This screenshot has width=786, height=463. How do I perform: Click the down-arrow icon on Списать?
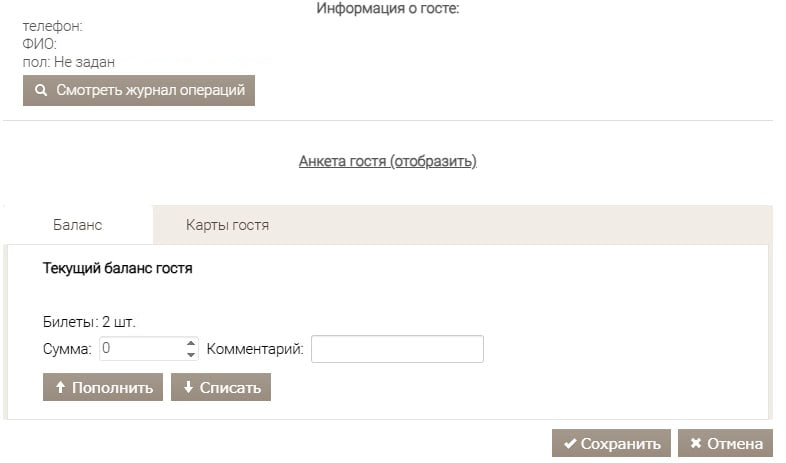(x=188, y=388)
